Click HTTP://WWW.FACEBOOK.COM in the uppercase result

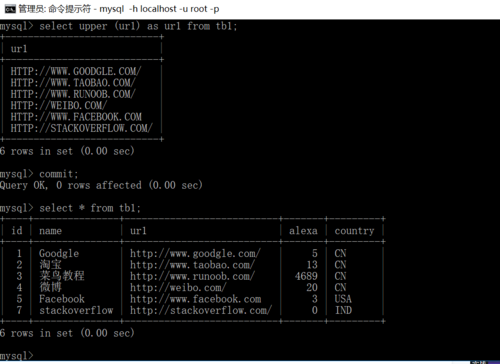pyautogui.click(x=76, y=117)
